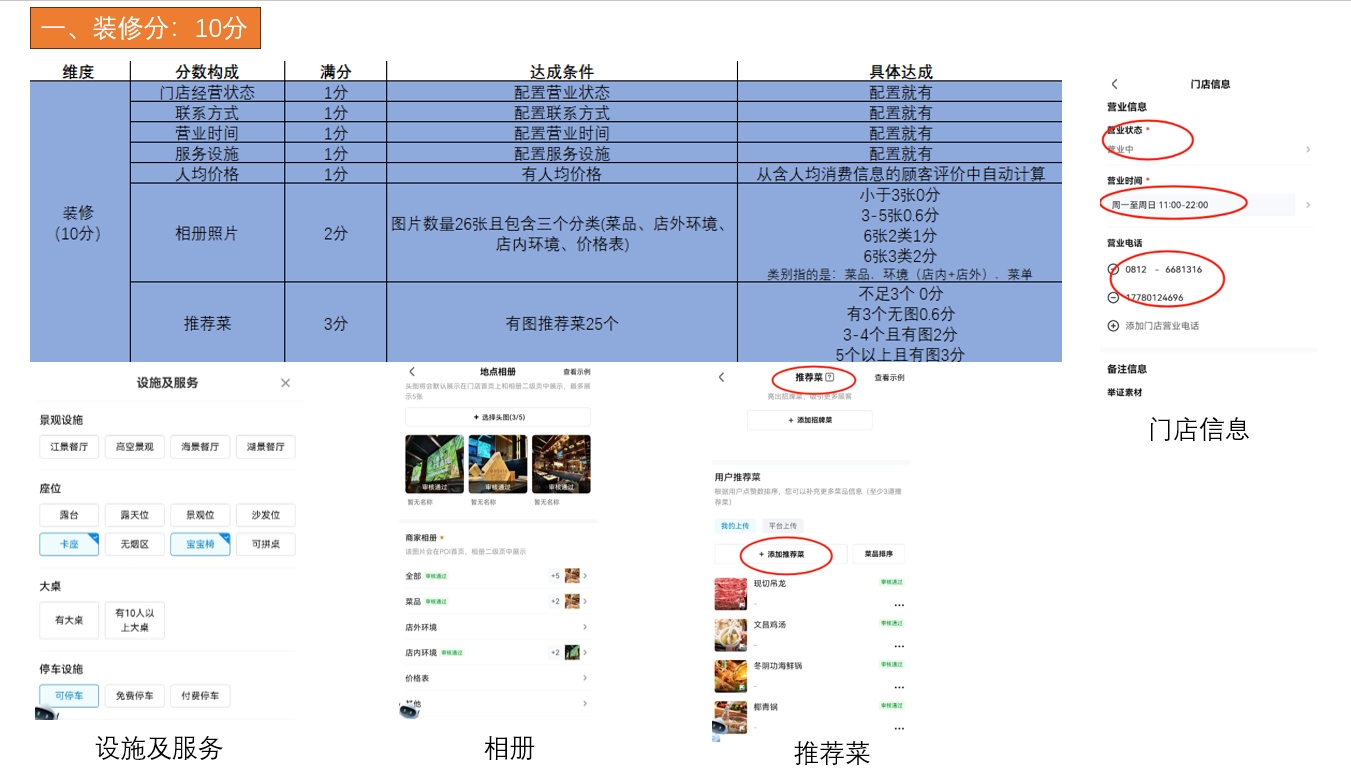Toggle the 海景餐厅 facility tag
The width and height of the screenshot is (1351, 769).
click(200, 447)
